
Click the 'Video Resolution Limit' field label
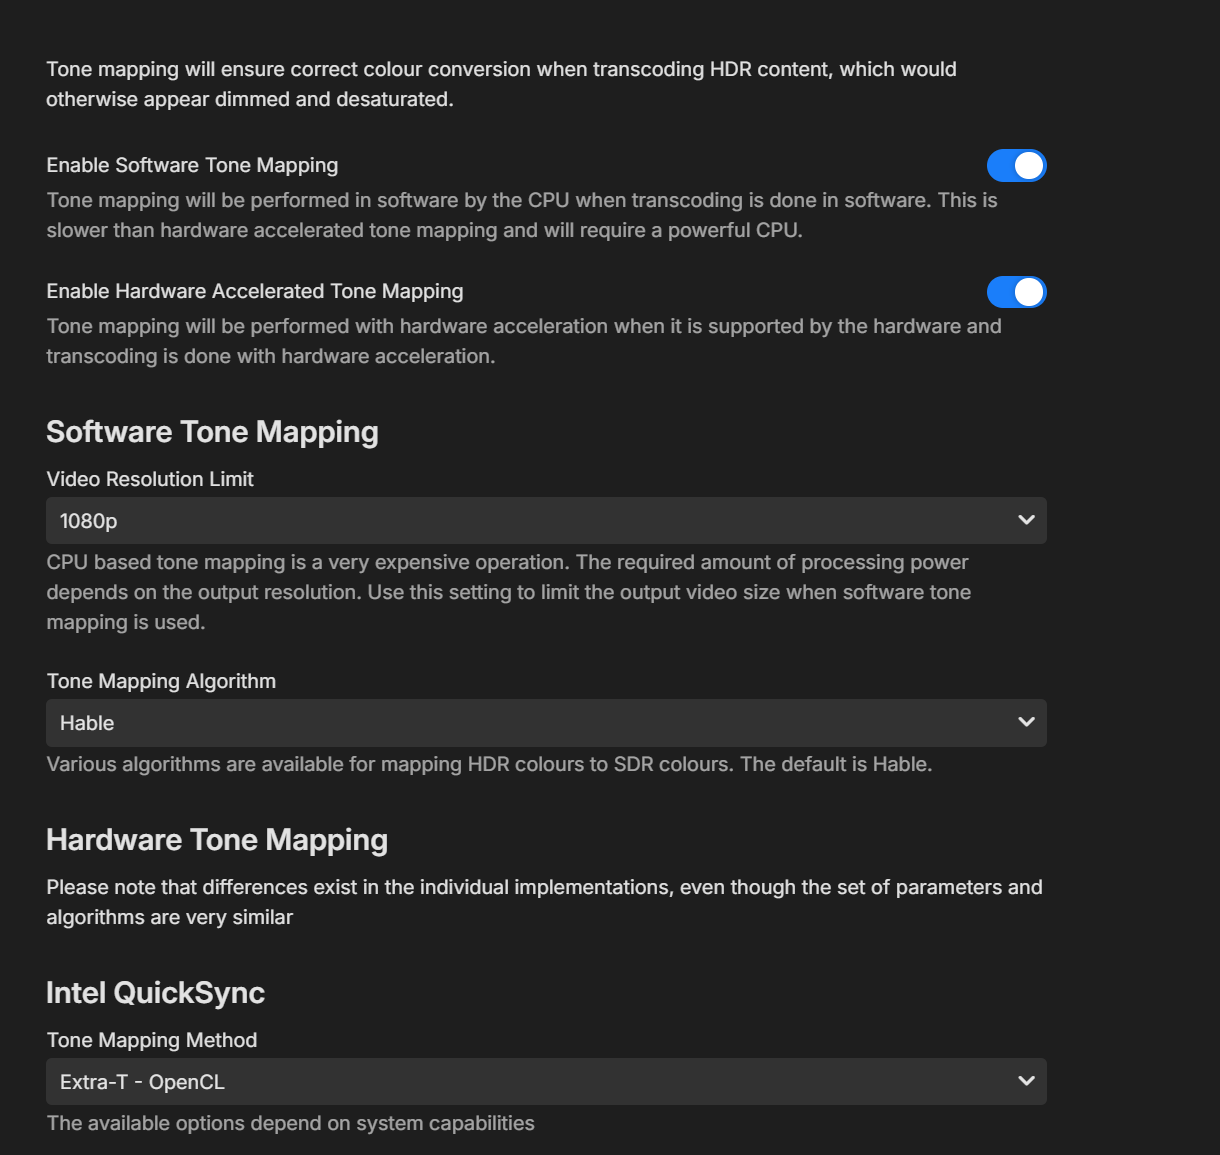150,479
